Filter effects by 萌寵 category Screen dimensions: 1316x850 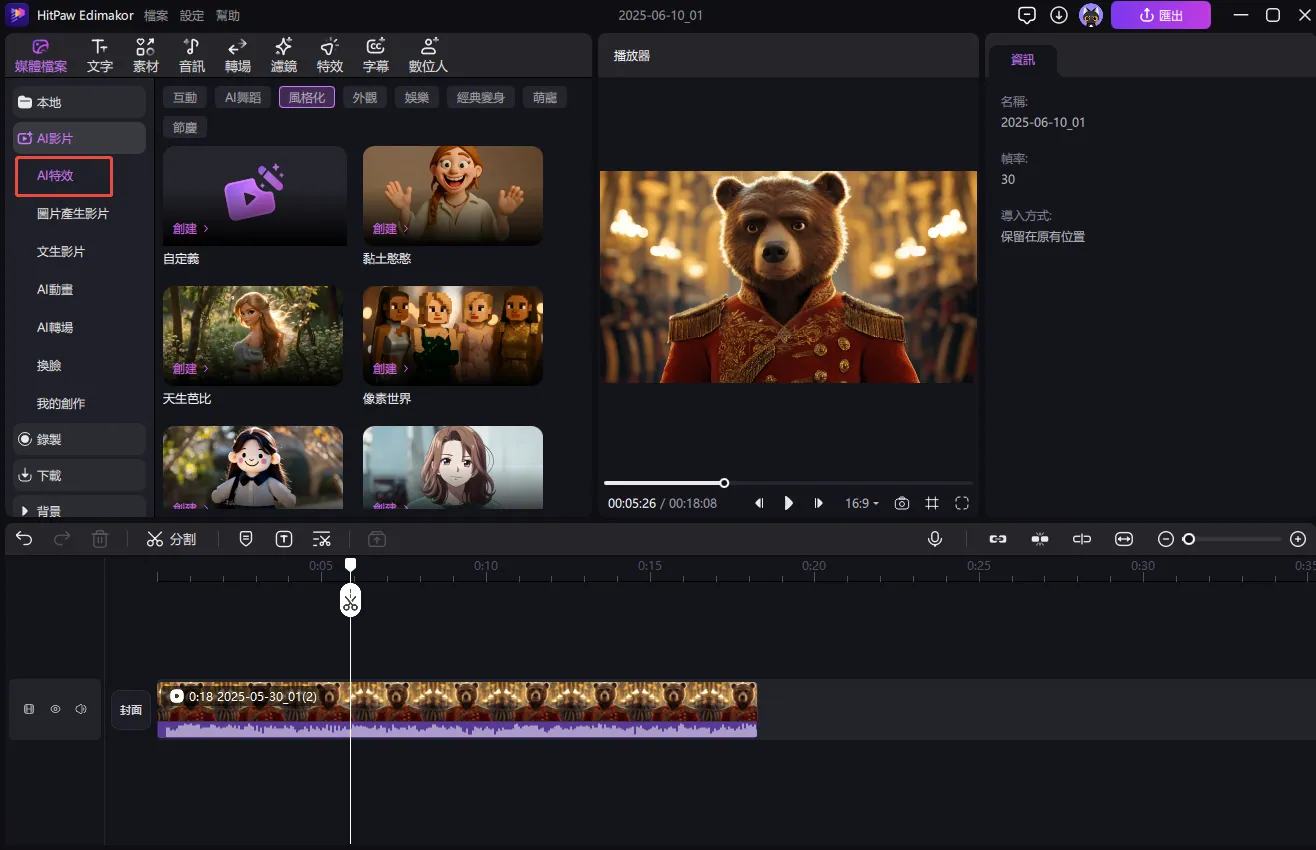coord(545,97)
